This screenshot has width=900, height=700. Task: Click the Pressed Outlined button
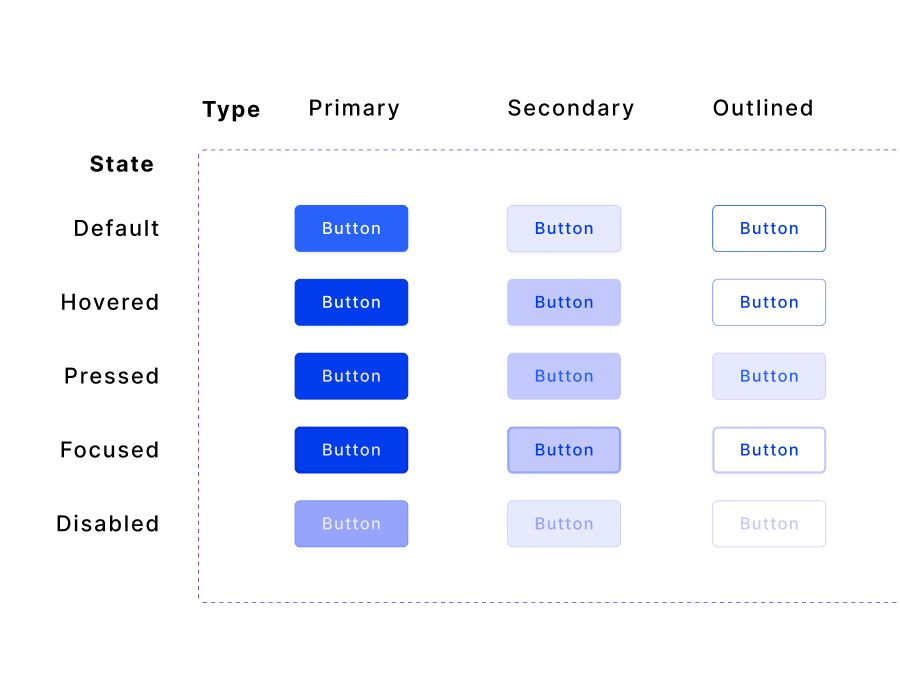[769, 376]
